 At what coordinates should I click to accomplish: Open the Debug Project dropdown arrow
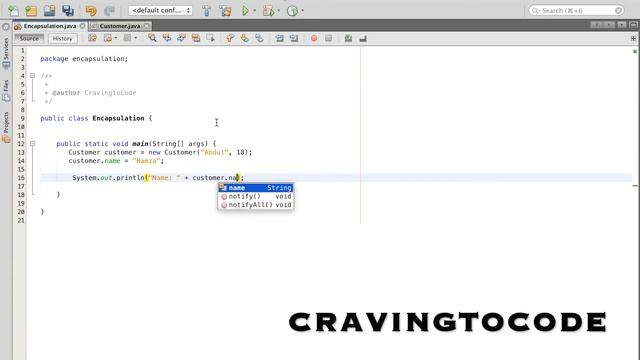[x=279, y=11]
